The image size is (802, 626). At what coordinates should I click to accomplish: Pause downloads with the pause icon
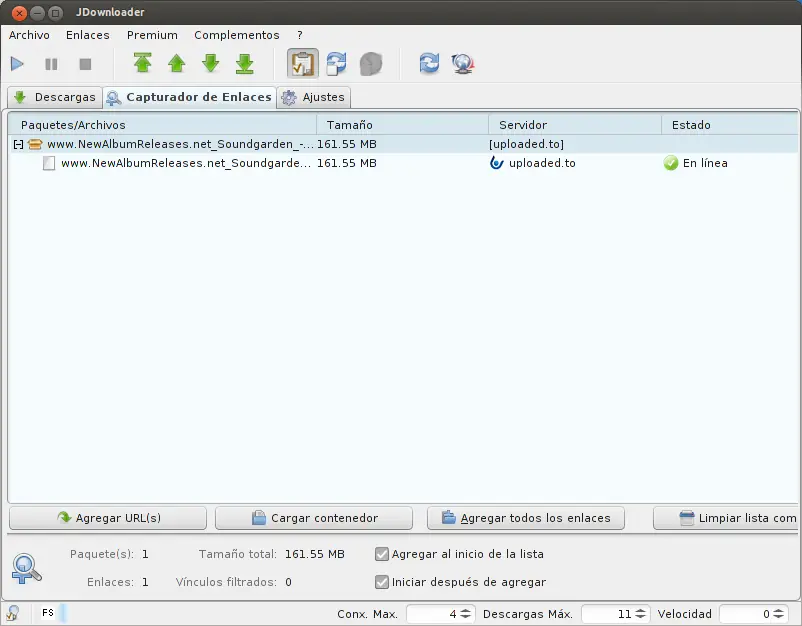(x=51, y=64)
